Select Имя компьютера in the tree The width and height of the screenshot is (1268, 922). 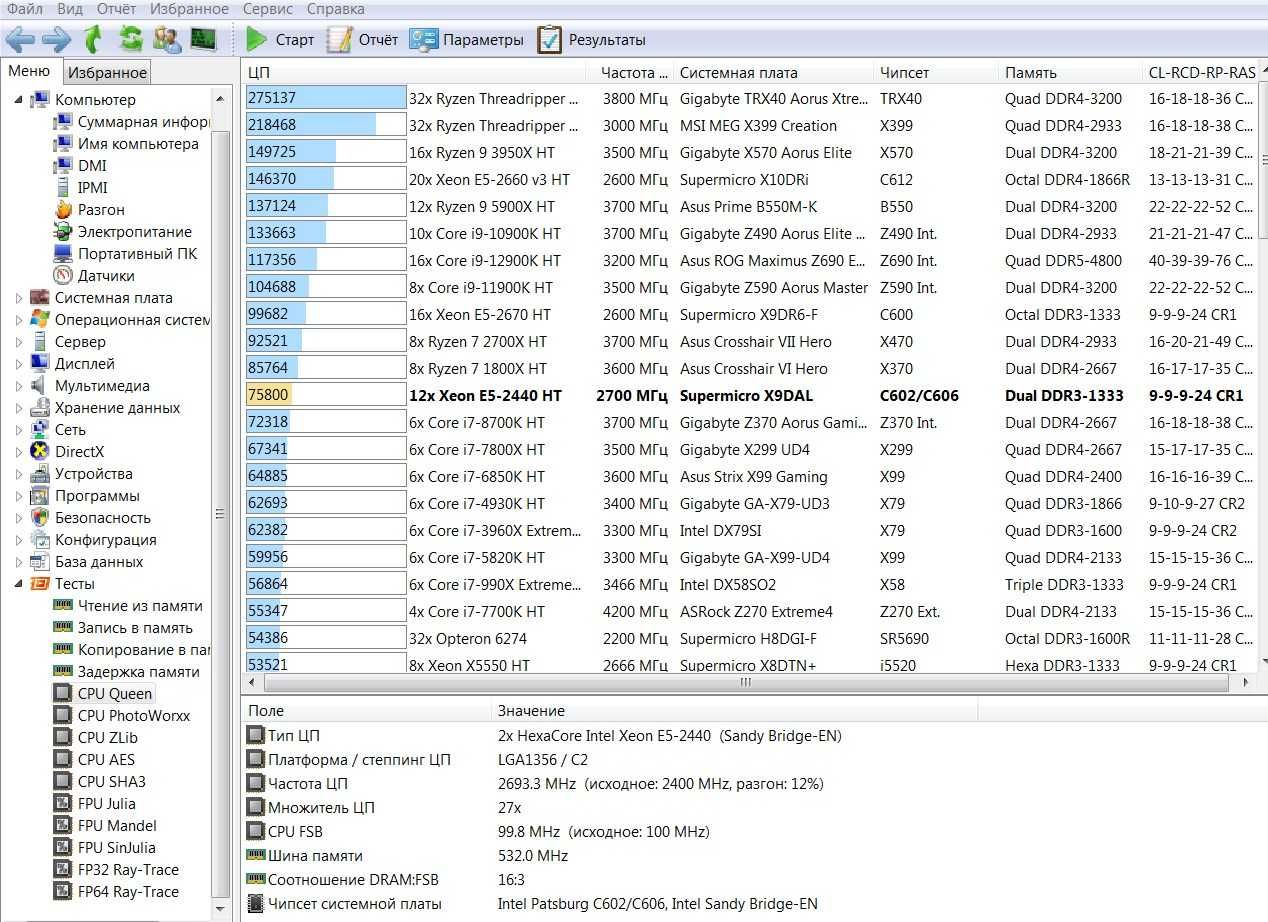126,144
